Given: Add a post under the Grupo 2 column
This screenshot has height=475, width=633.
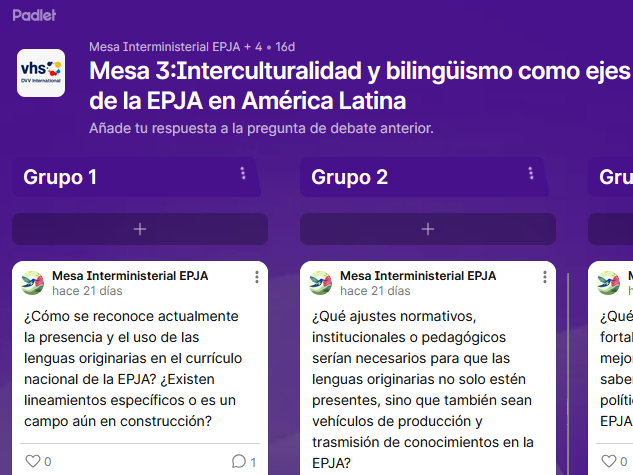Looking at the screenshot, I should [x=427, y=229].
